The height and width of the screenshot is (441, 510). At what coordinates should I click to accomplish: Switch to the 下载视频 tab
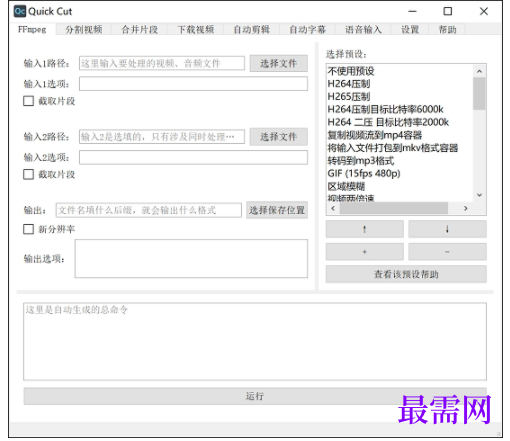pos(196,30)
